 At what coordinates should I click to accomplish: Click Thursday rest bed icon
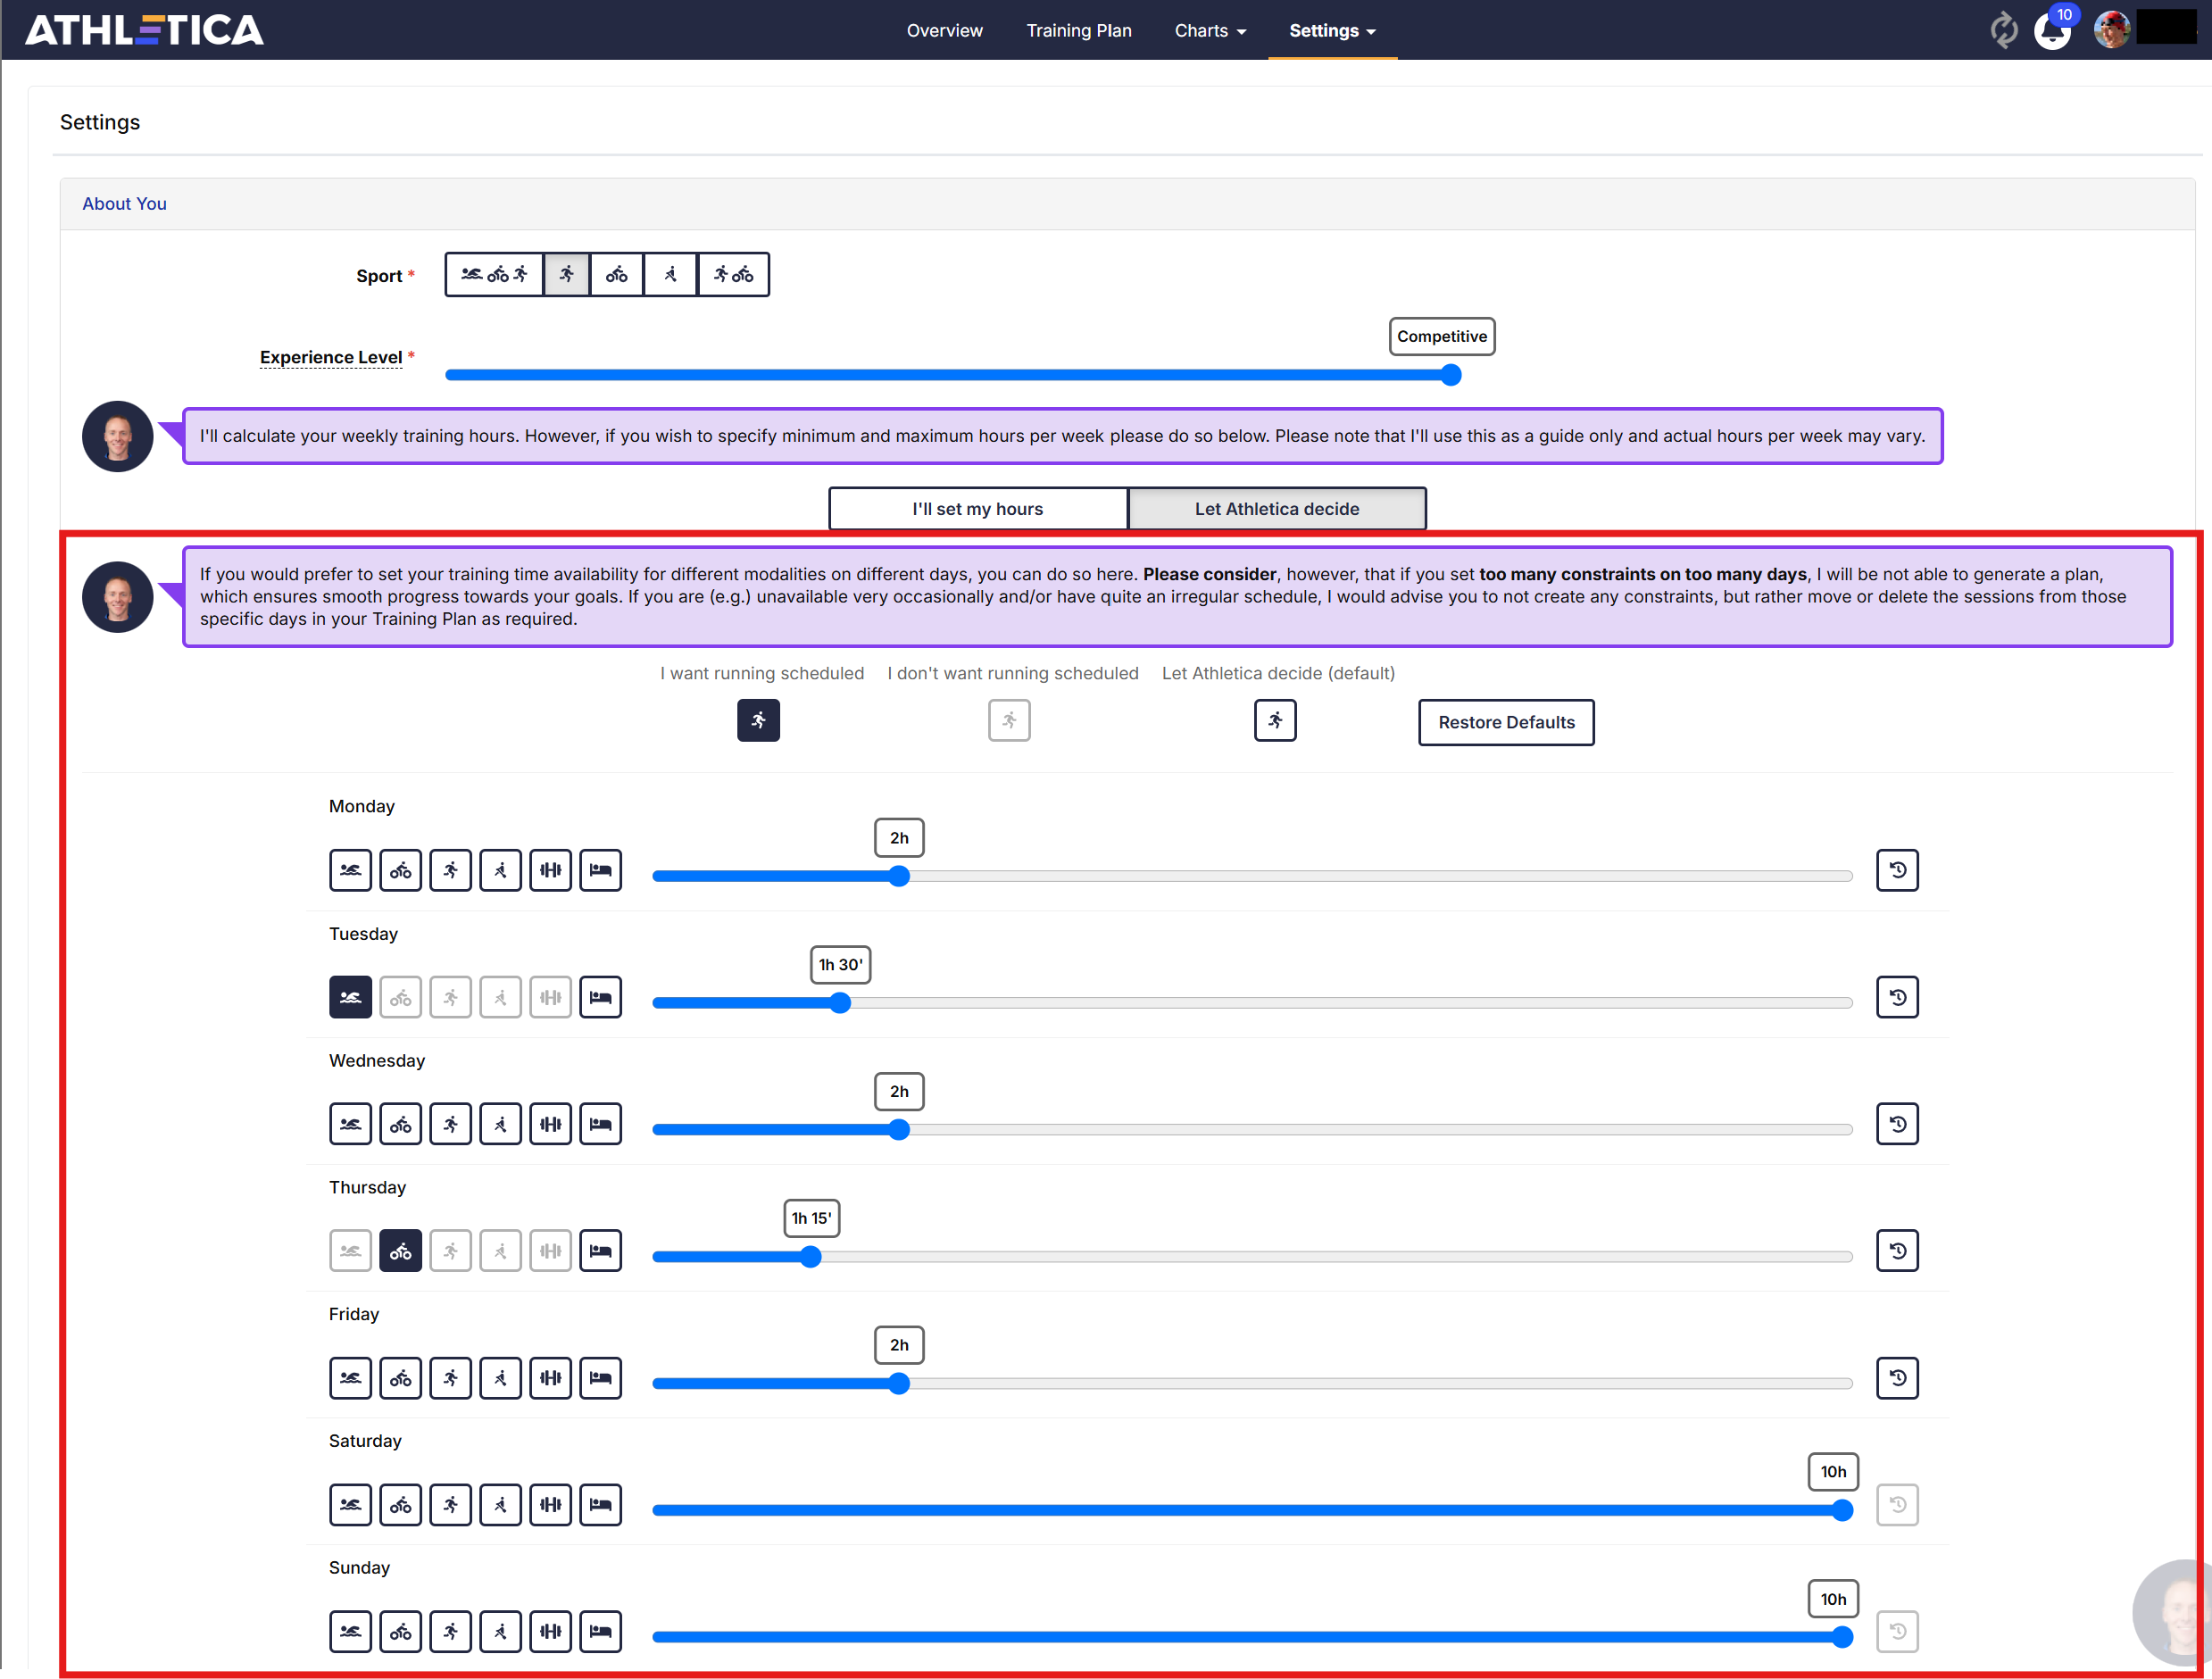pos(600,1251)
